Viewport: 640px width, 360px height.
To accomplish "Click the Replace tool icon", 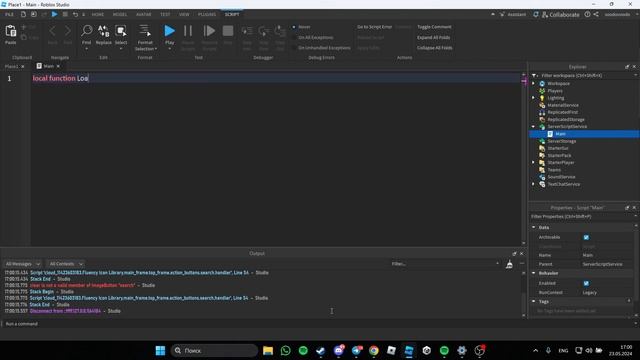I will [104, 31].
